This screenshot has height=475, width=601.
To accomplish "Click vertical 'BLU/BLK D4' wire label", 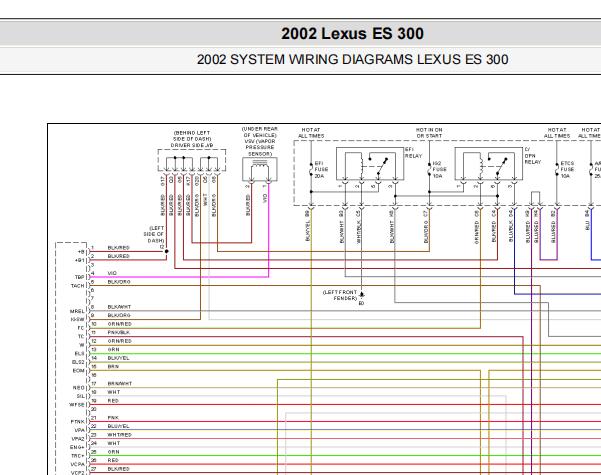I will [x=511, y=226].
